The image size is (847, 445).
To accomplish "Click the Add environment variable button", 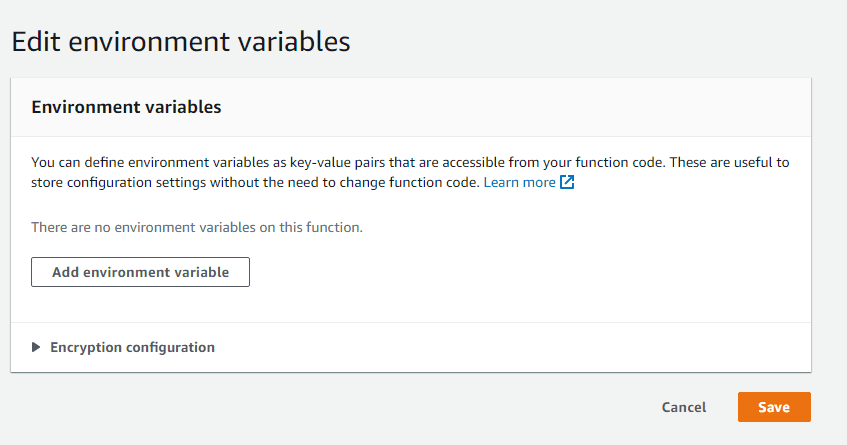I will pos(140,272).
